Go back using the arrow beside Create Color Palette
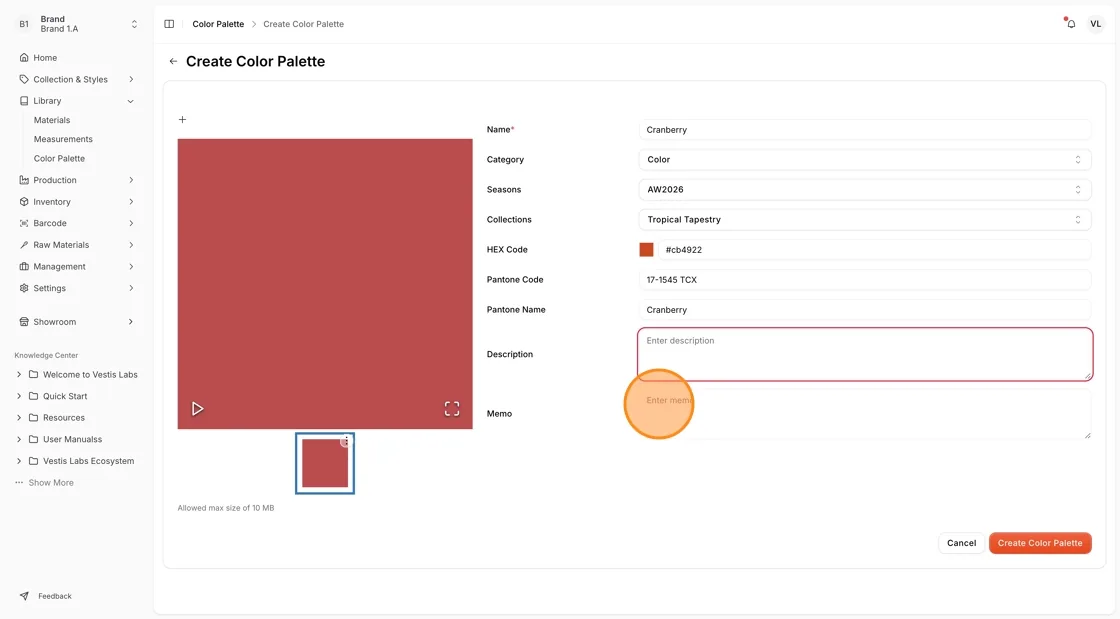 [x=173, y=61]
